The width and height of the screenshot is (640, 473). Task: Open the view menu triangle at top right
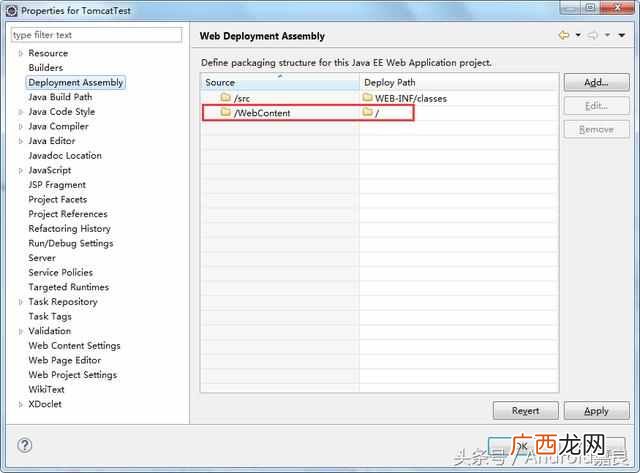[x=622, y=36]
